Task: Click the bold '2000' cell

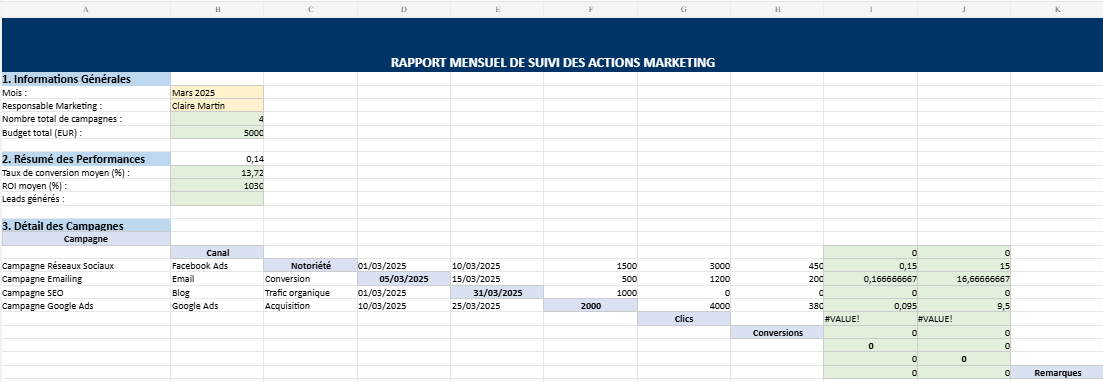Action: (591, 306)
